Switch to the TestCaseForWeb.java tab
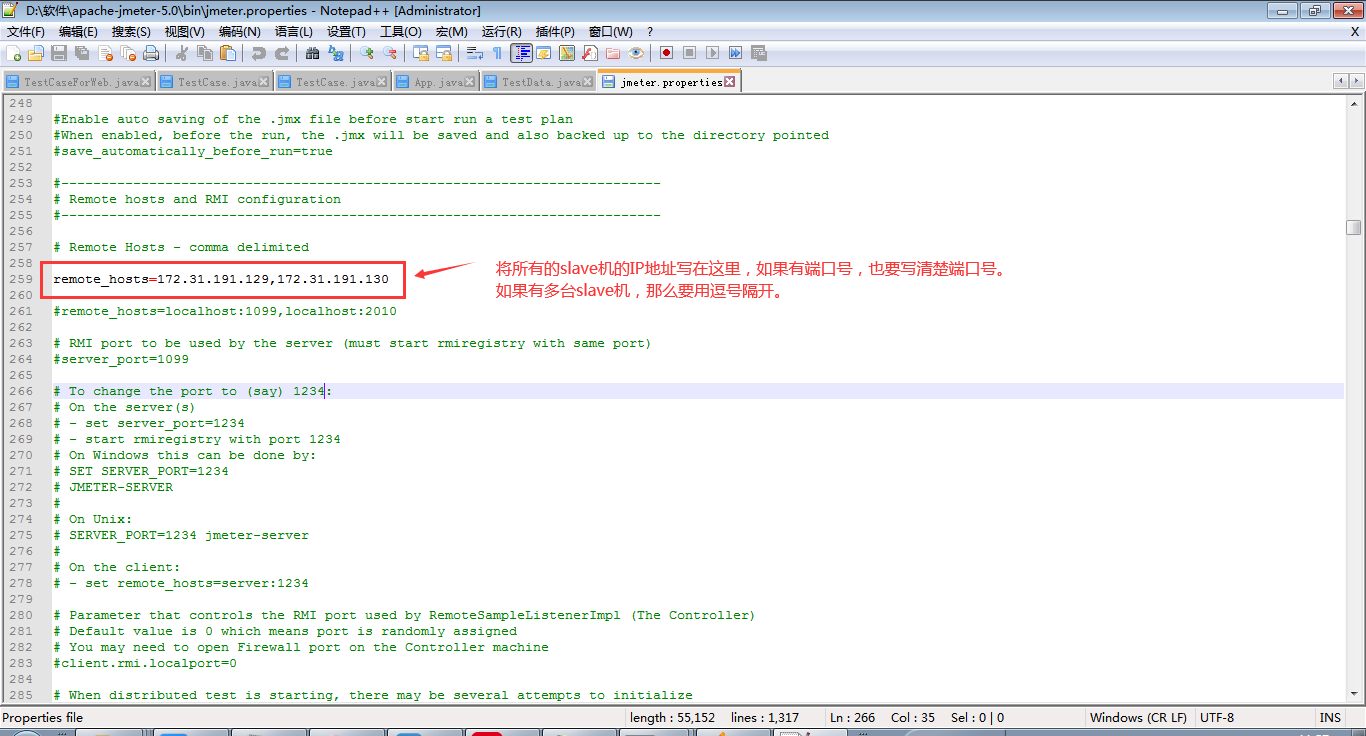1366x736 pixels. click(78, 82)
